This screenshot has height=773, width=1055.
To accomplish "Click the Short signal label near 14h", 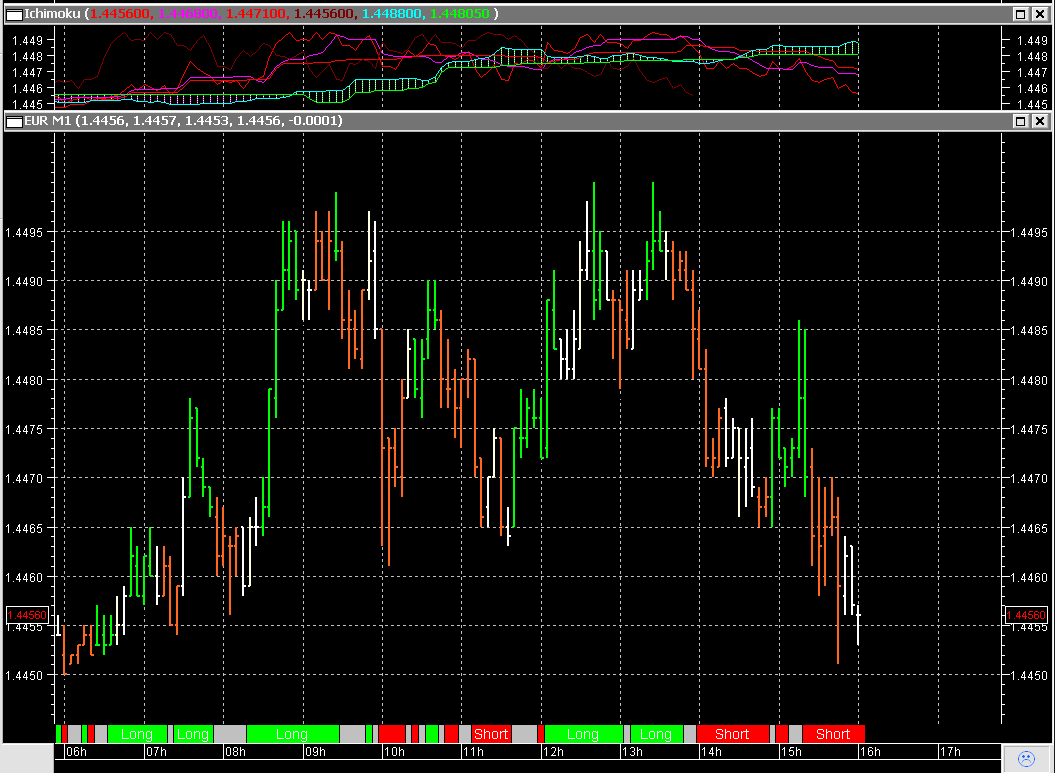I will 732,734.
